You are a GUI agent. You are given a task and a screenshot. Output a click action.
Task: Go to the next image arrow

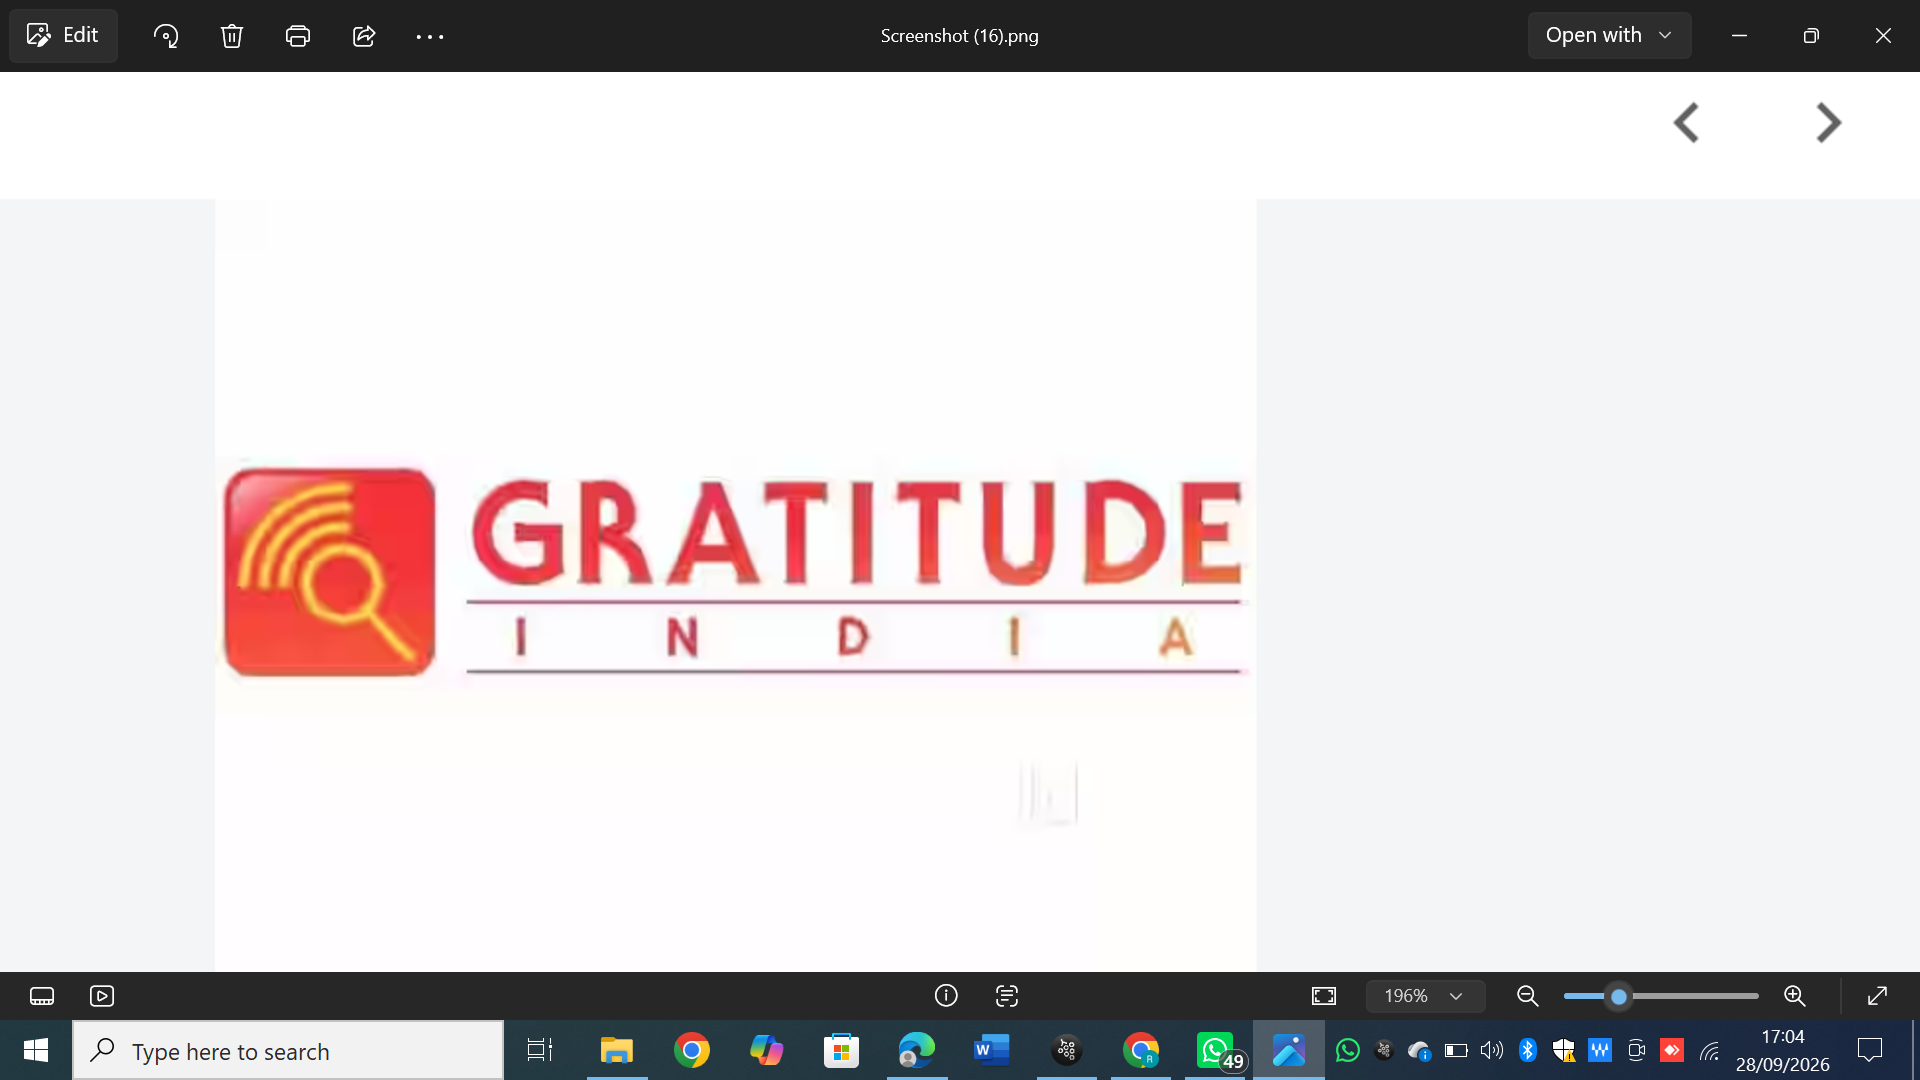point(1828,123)
